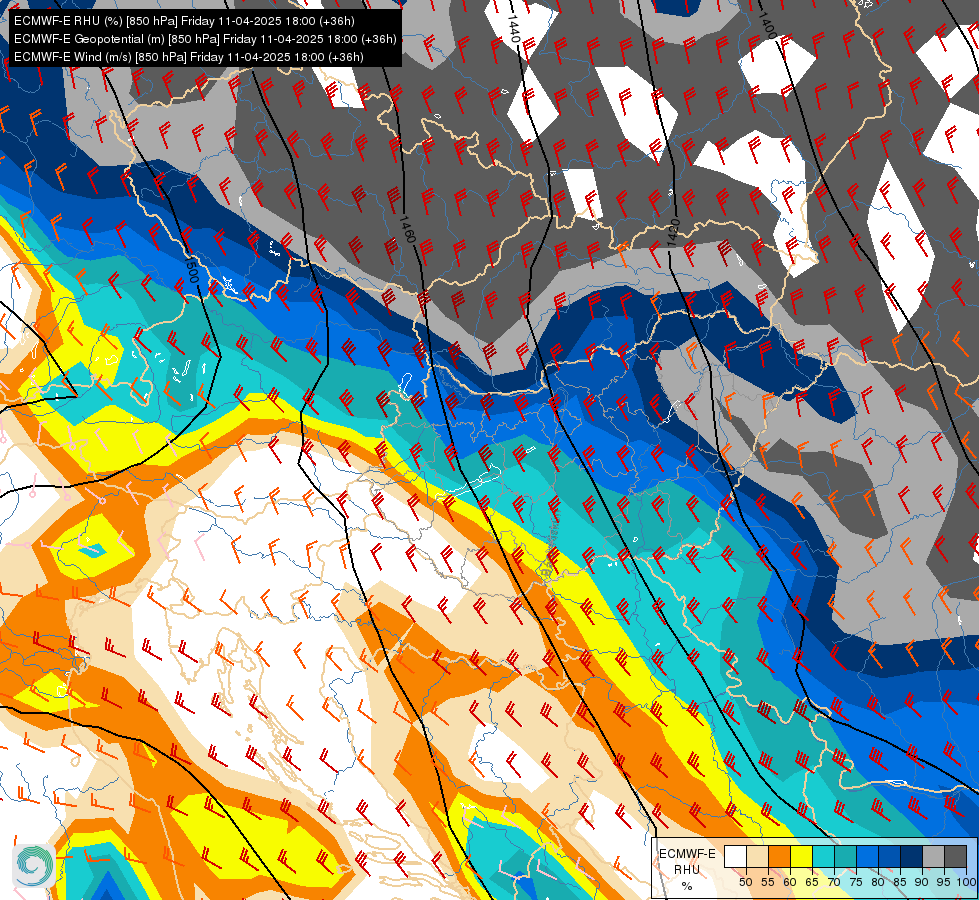Image resolution: width=979 pixels, height=900 pixels.
Task: Click the 1420 contour label
Action: point(674,232)
